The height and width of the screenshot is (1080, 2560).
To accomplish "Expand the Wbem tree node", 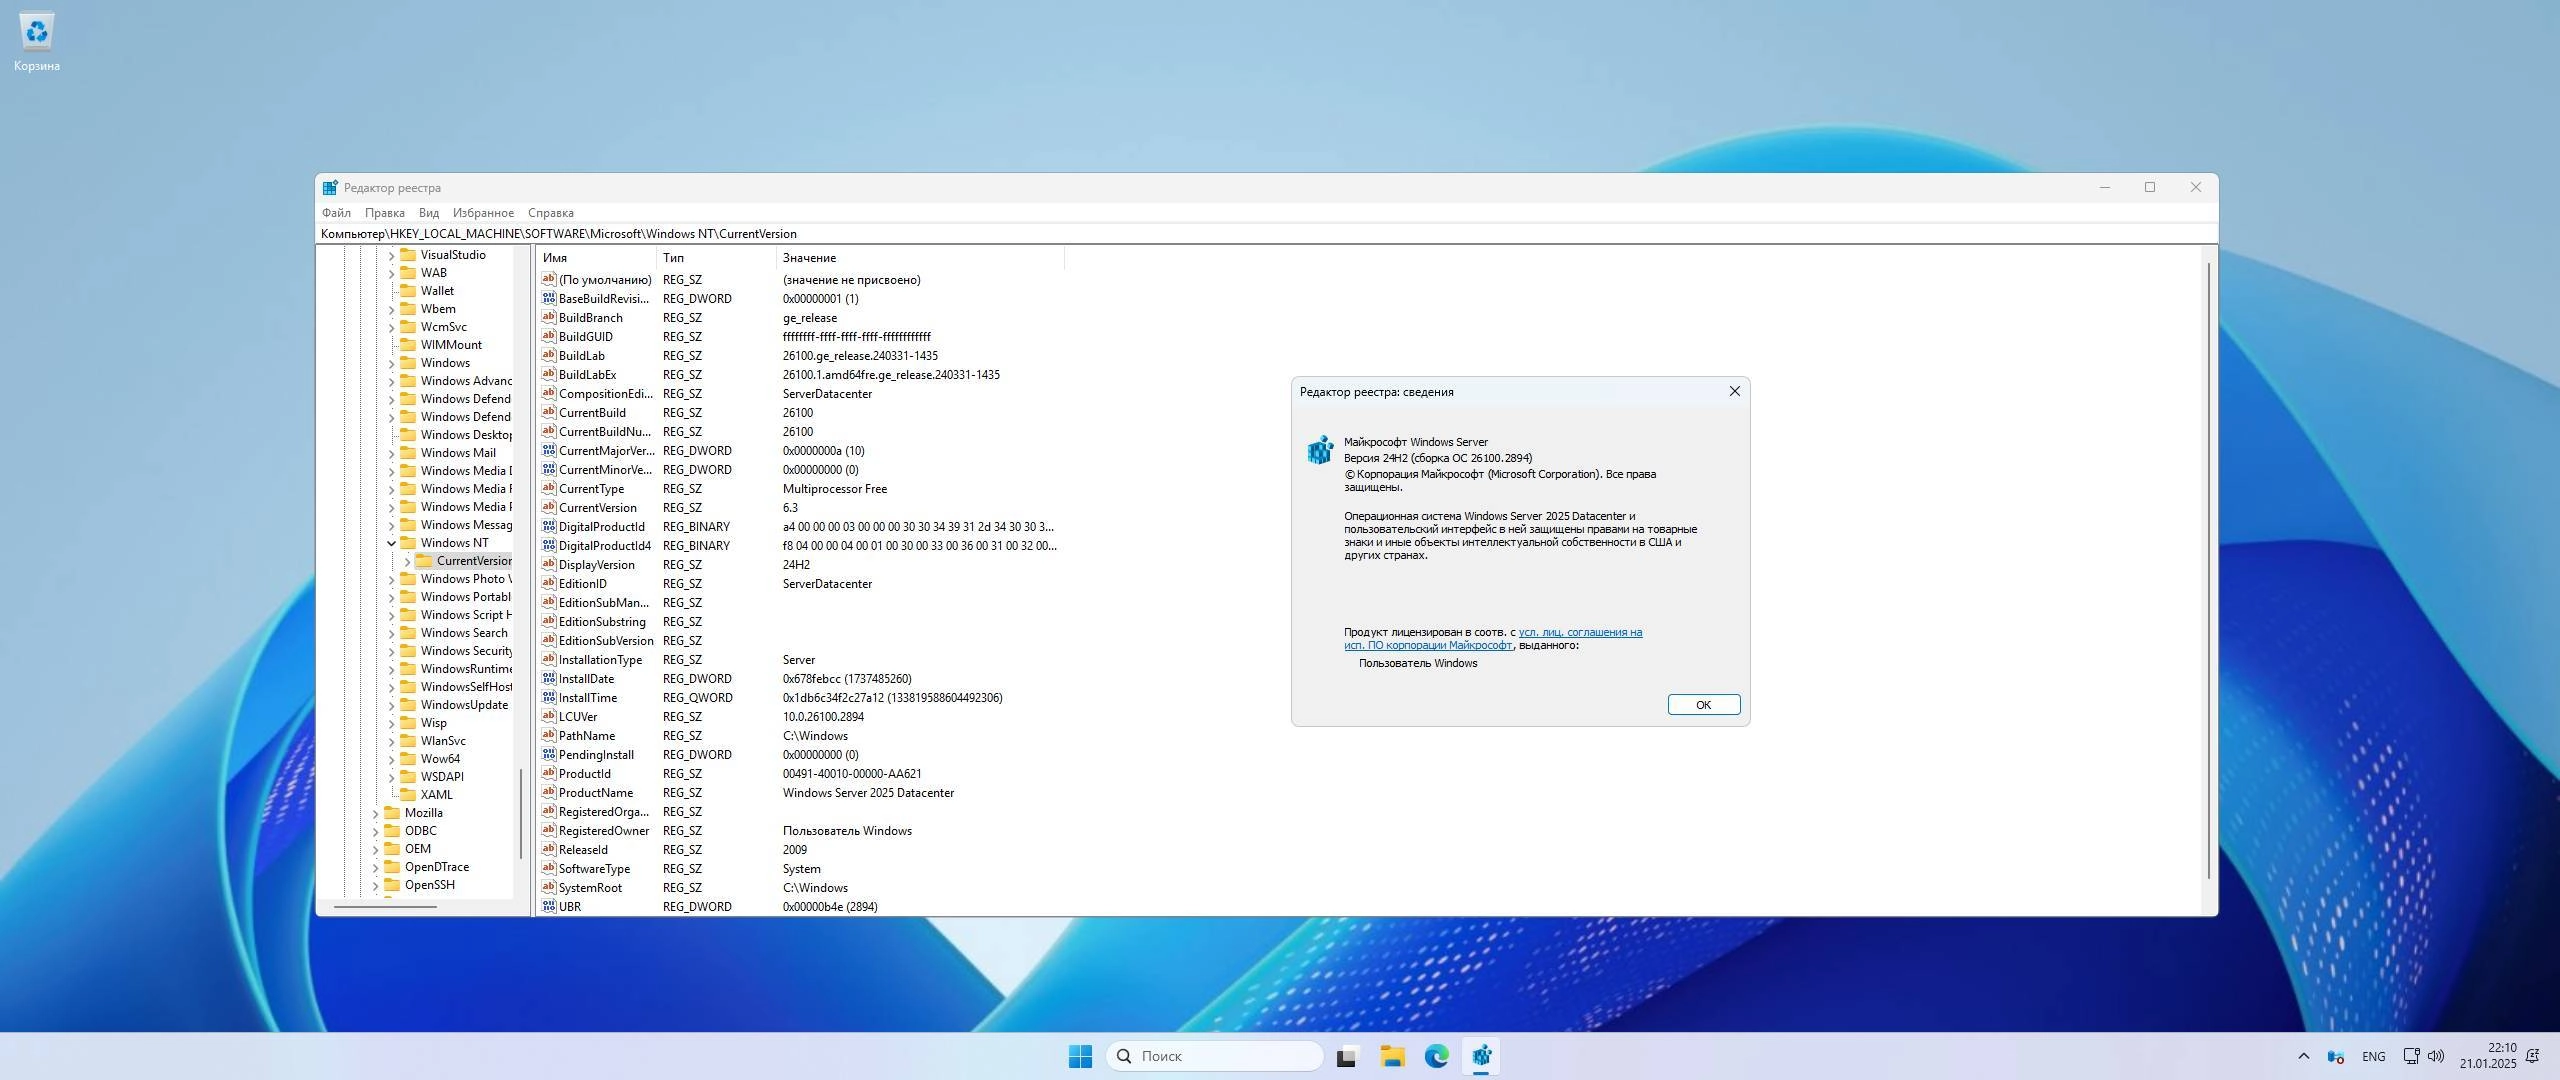I will tap(391, 309).
